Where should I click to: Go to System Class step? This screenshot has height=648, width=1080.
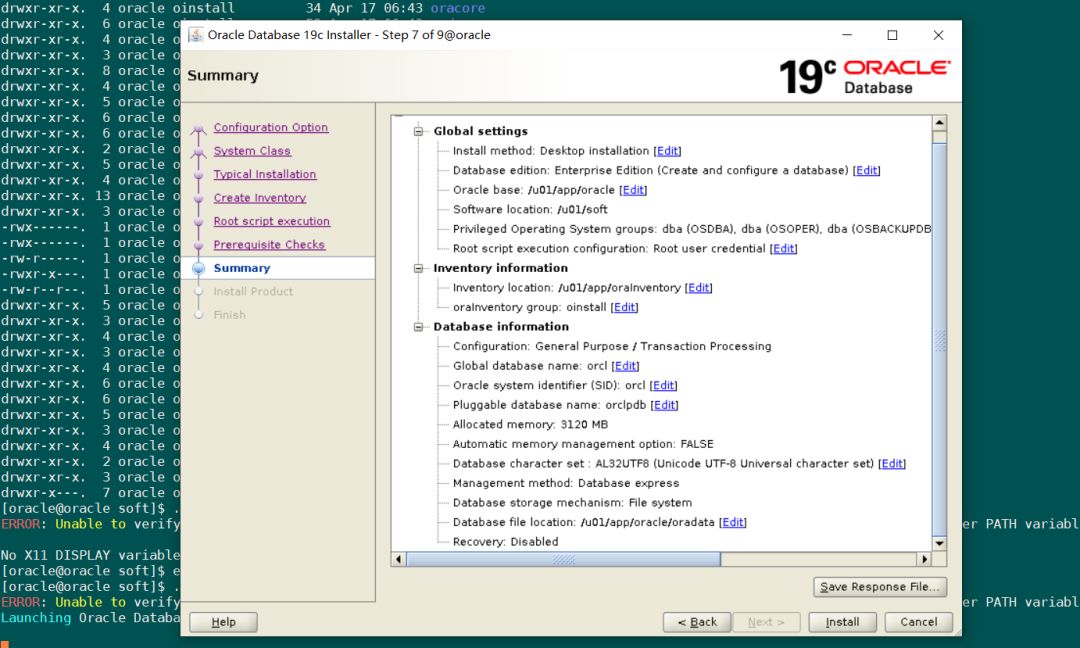(x=252, y=151)
